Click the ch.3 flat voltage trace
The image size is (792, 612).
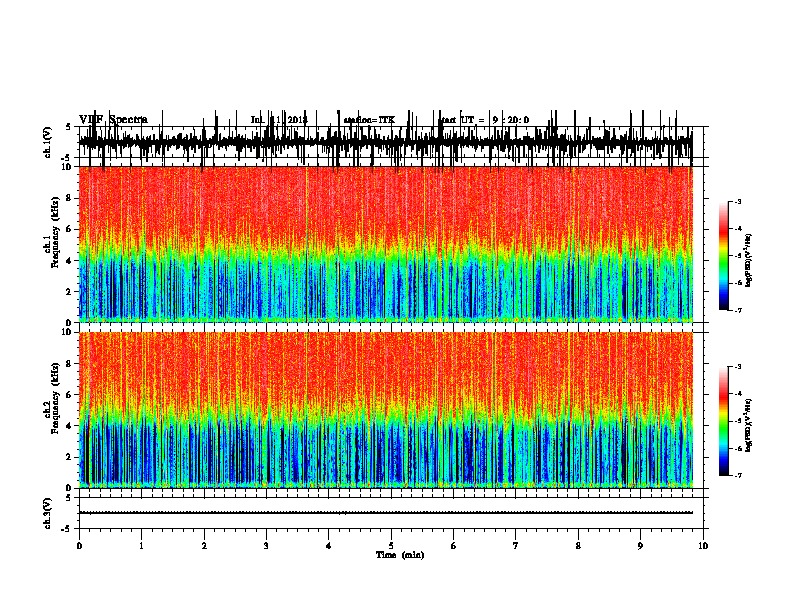[x=386, y=513]
